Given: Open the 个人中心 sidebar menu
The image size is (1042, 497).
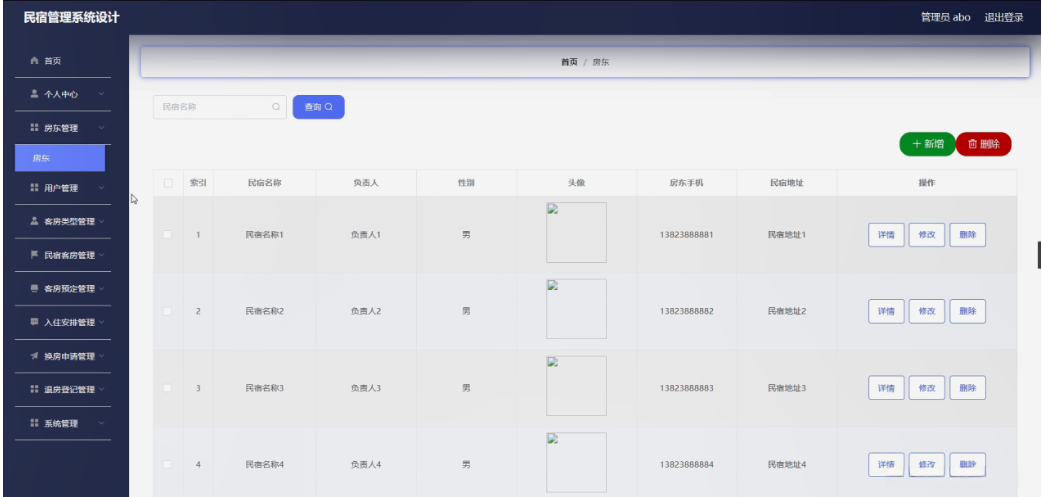Looking at the screenshot, I should point(62,94).
